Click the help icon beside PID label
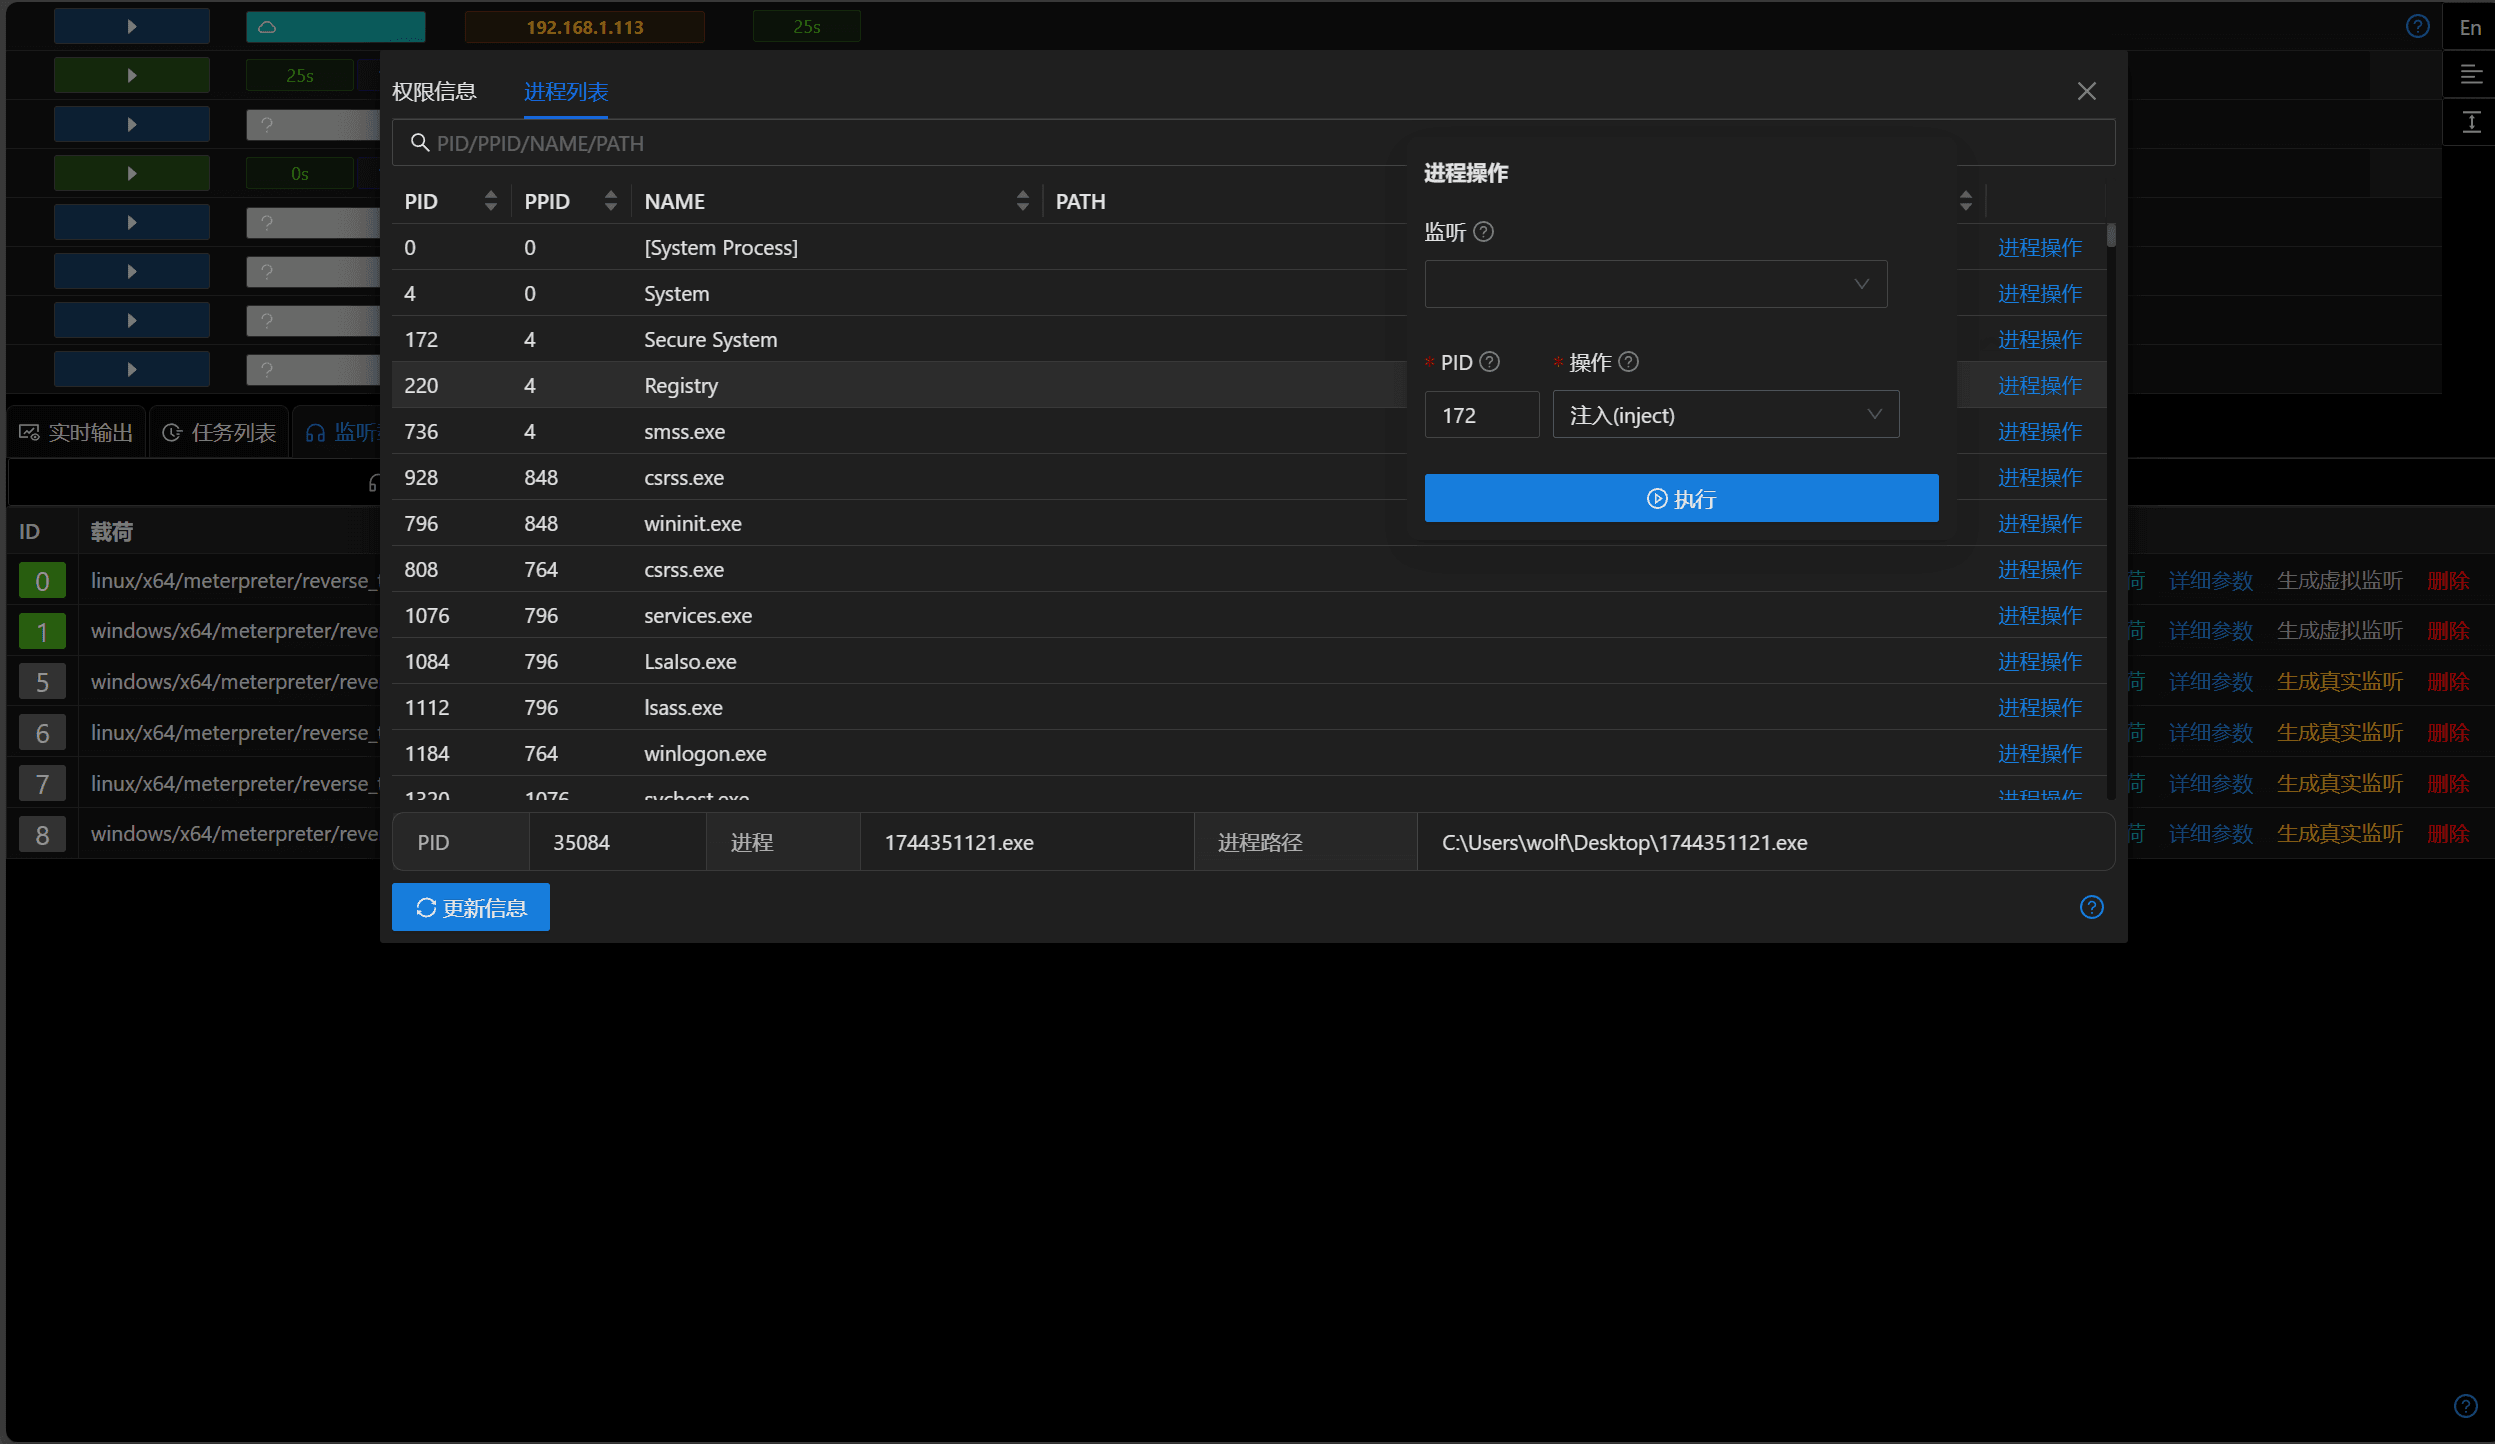 point(1490,362)
